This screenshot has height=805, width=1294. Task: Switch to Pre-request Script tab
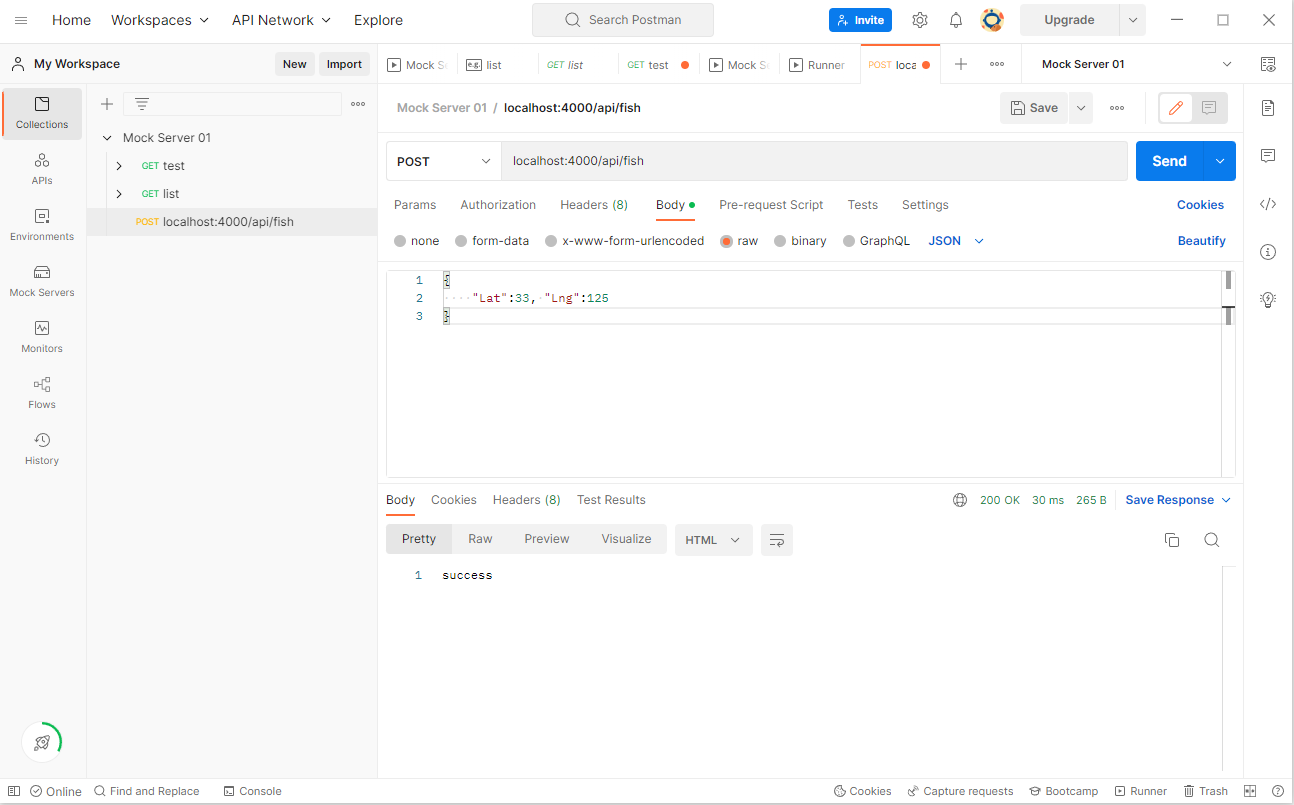click(x=771, y=205)
